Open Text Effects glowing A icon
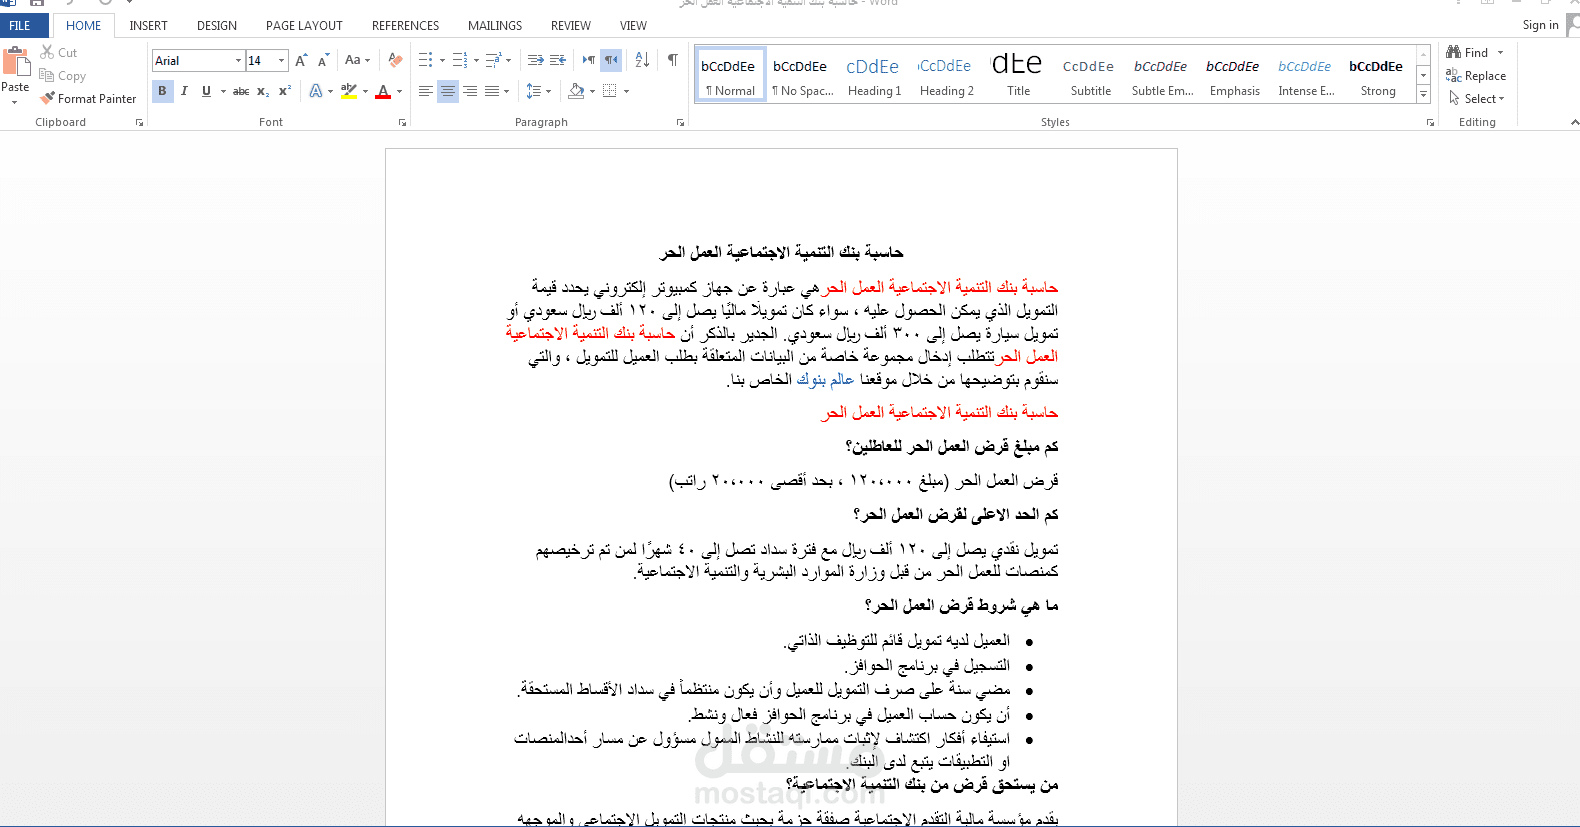 coord(316,91)
